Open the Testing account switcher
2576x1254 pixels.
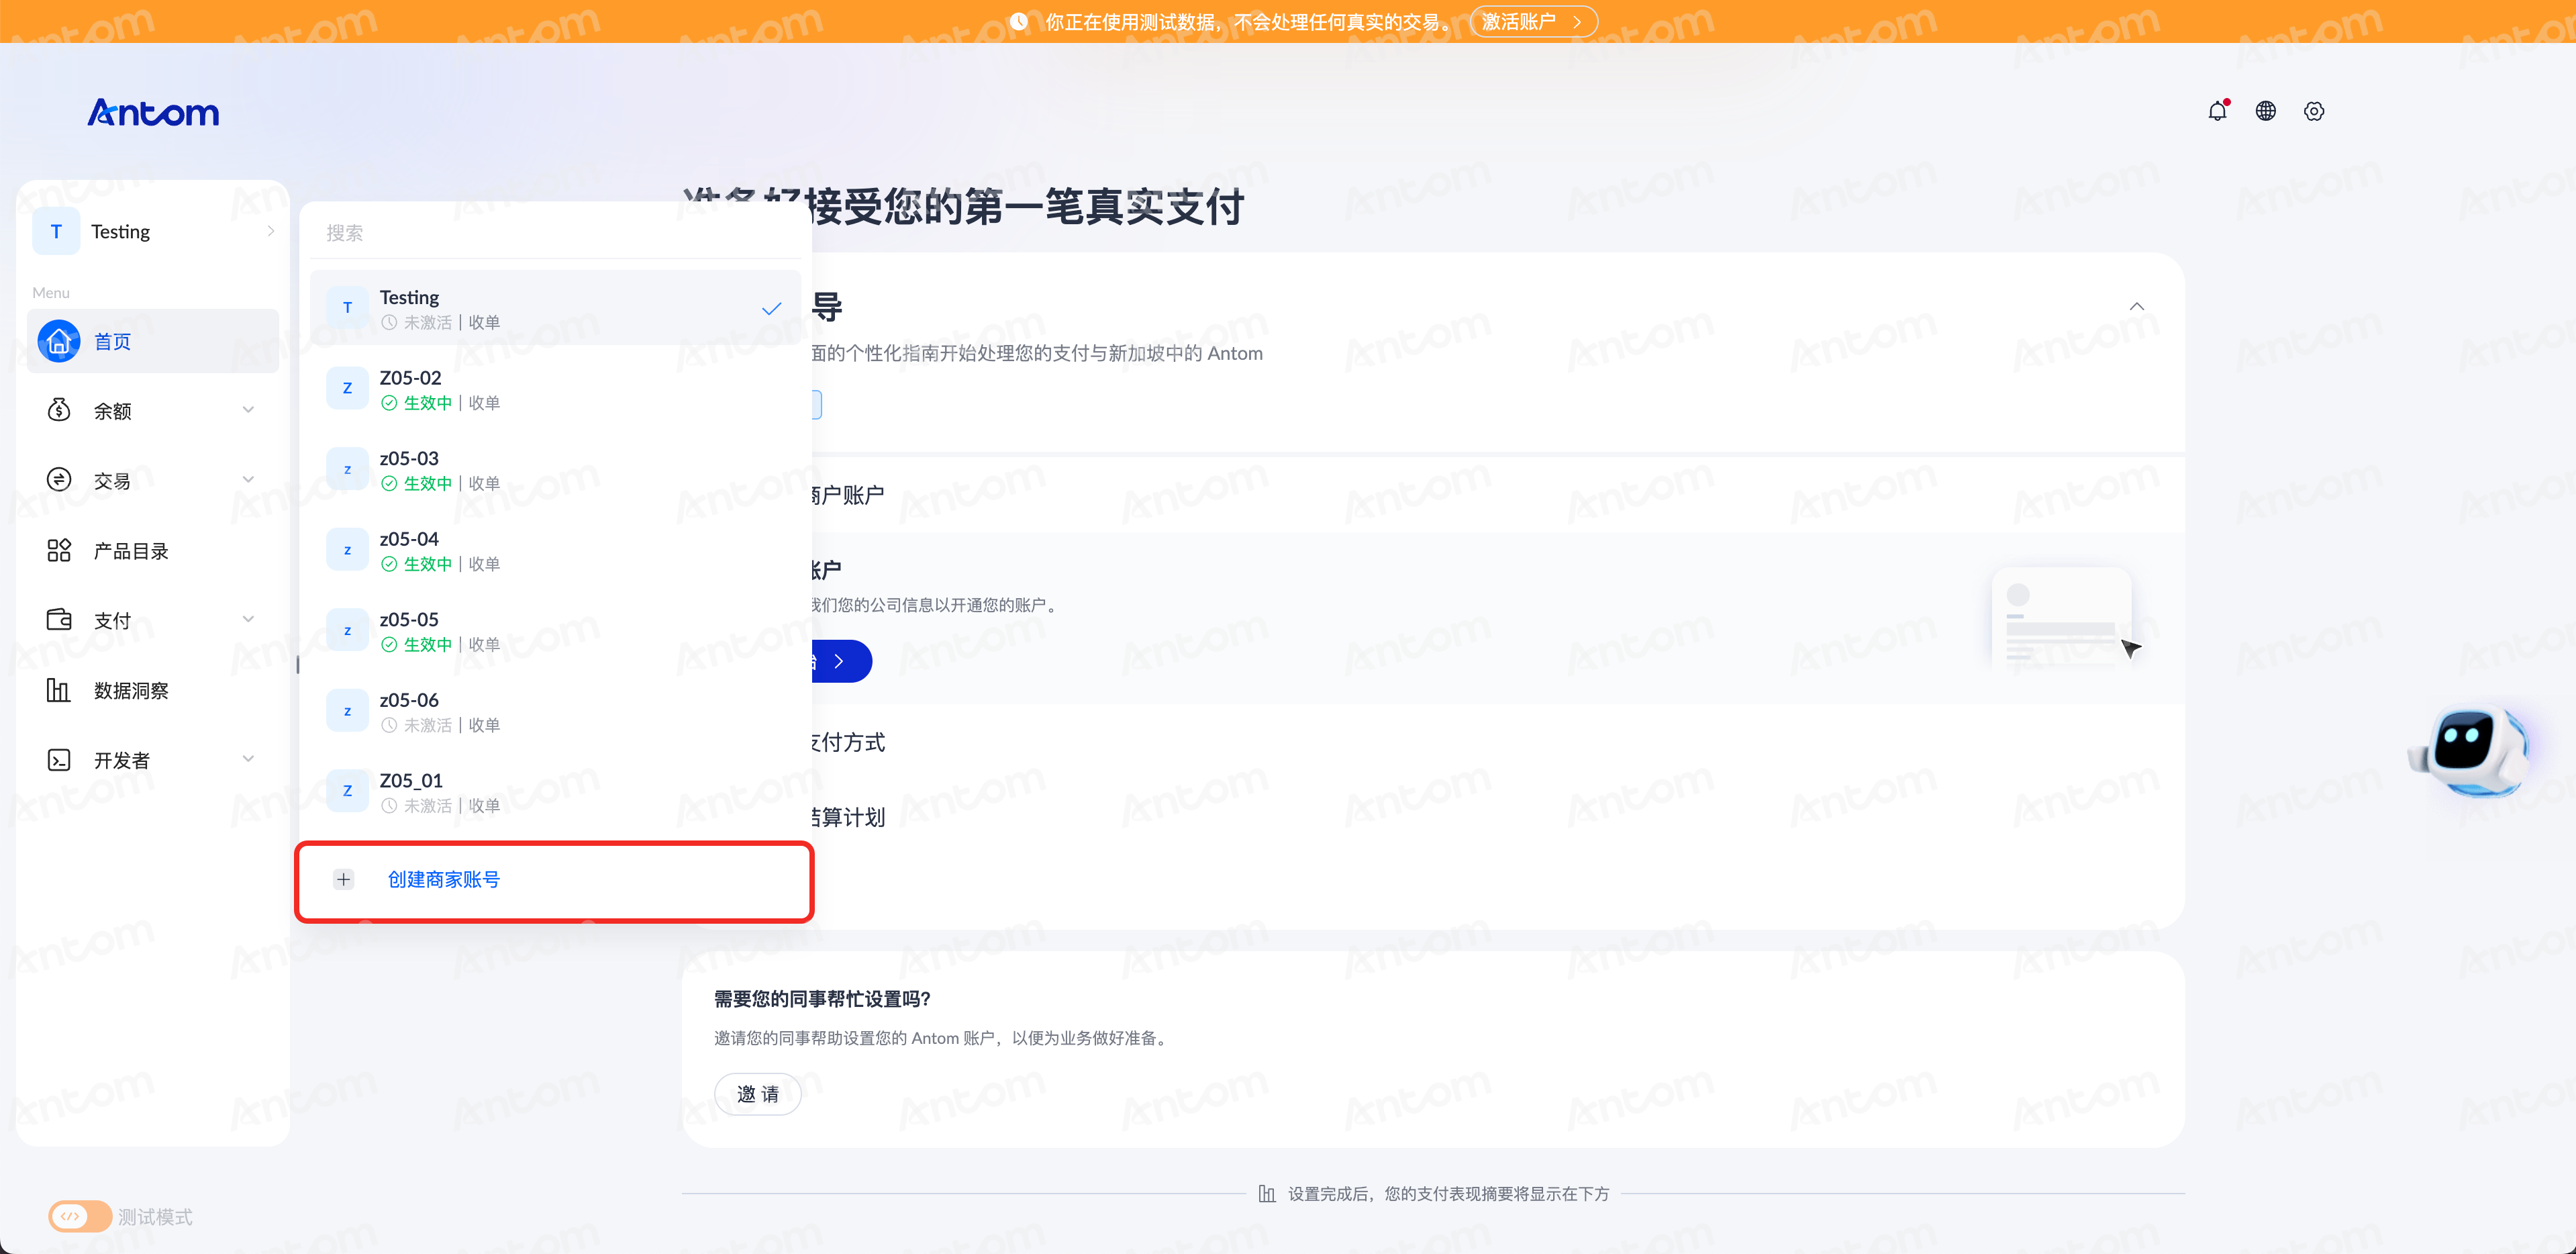(153, 231)
